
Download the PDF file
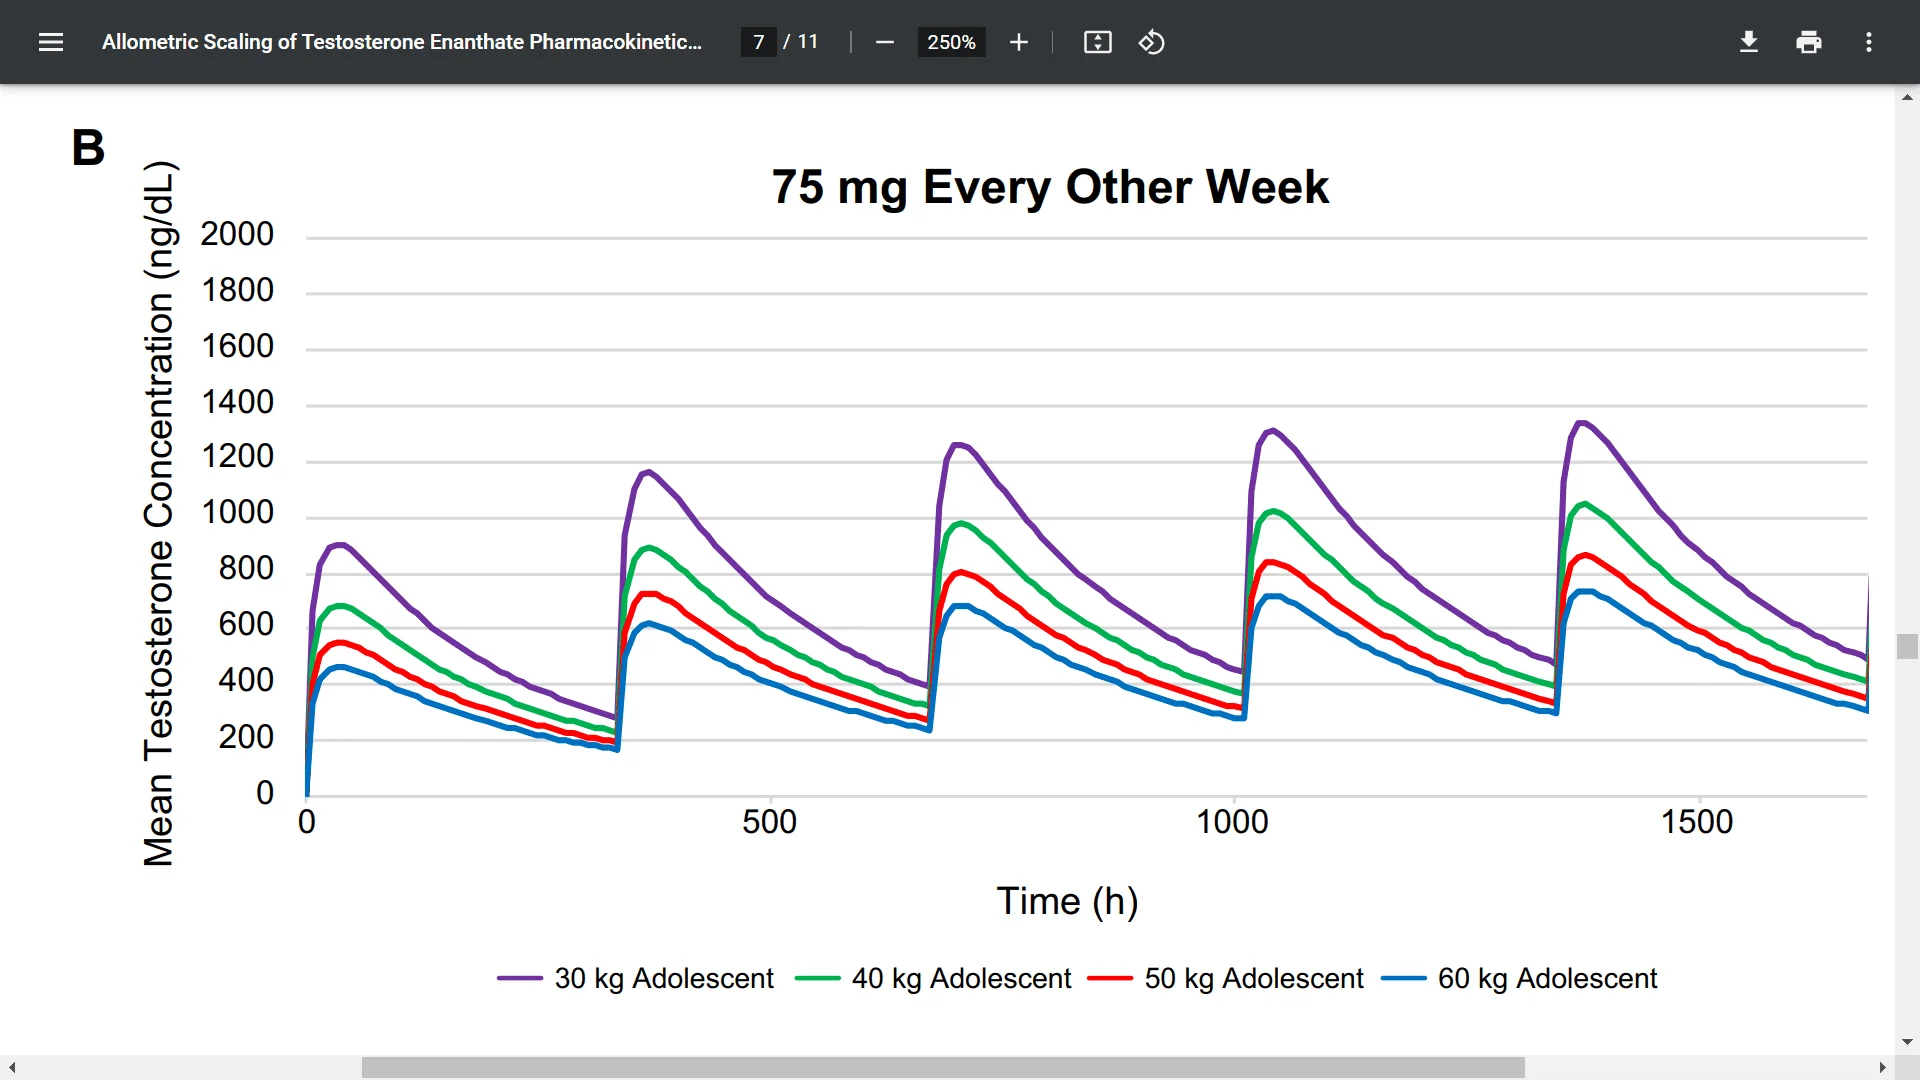pyautogui.click(x=1749, y=42)
